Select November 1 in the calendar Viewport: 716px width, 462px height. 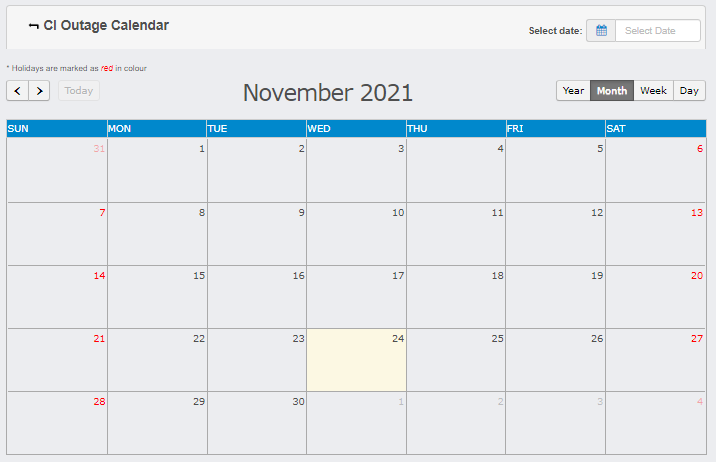(x=157, y=170)
